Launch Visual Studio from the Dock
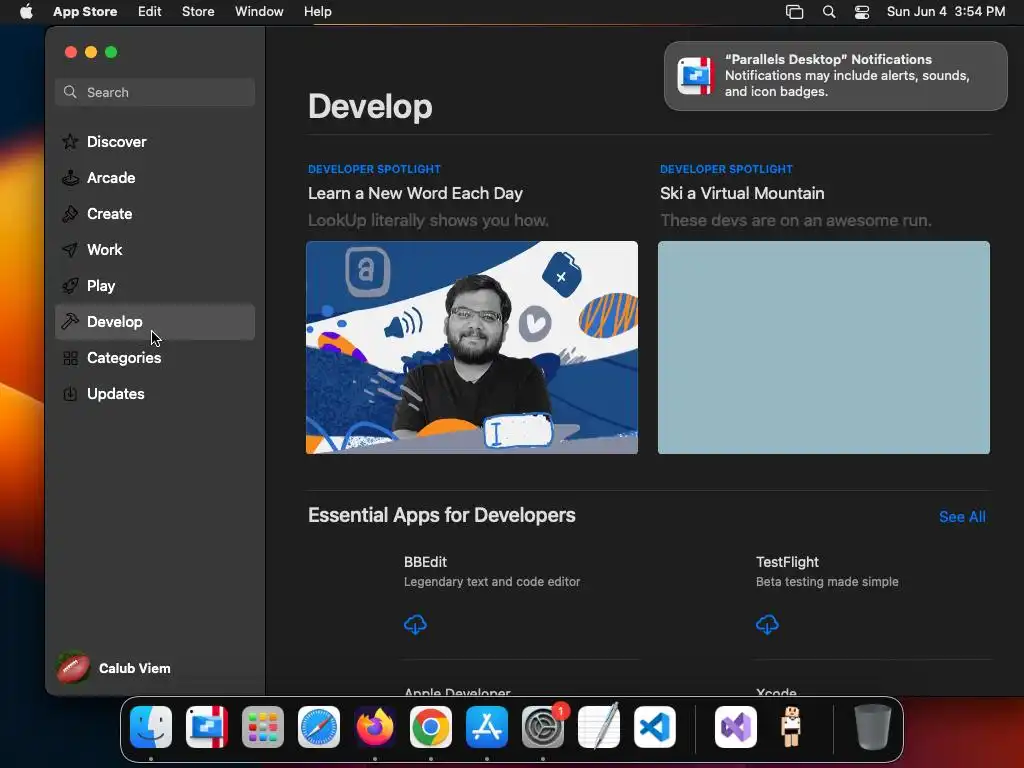The height and width of the screenshot is (768, 1024). tap(736, 727)
